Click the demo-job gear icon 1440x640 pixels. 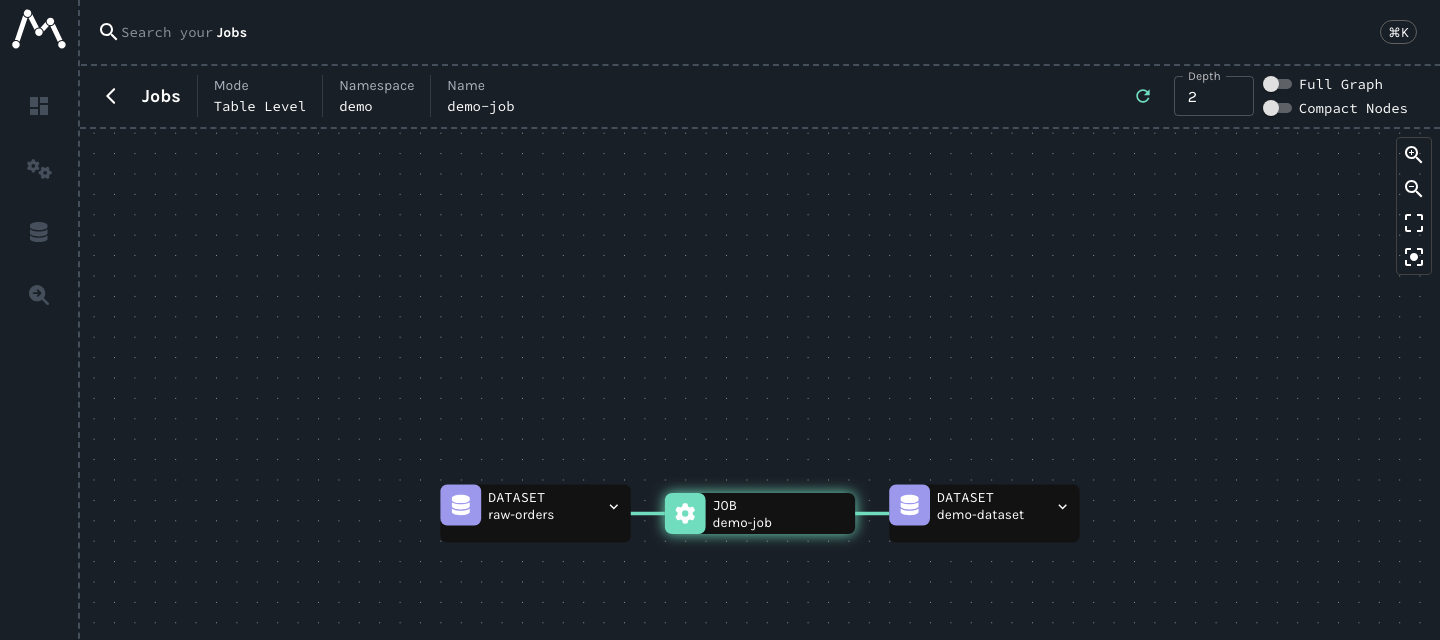[x=685, y=514]
